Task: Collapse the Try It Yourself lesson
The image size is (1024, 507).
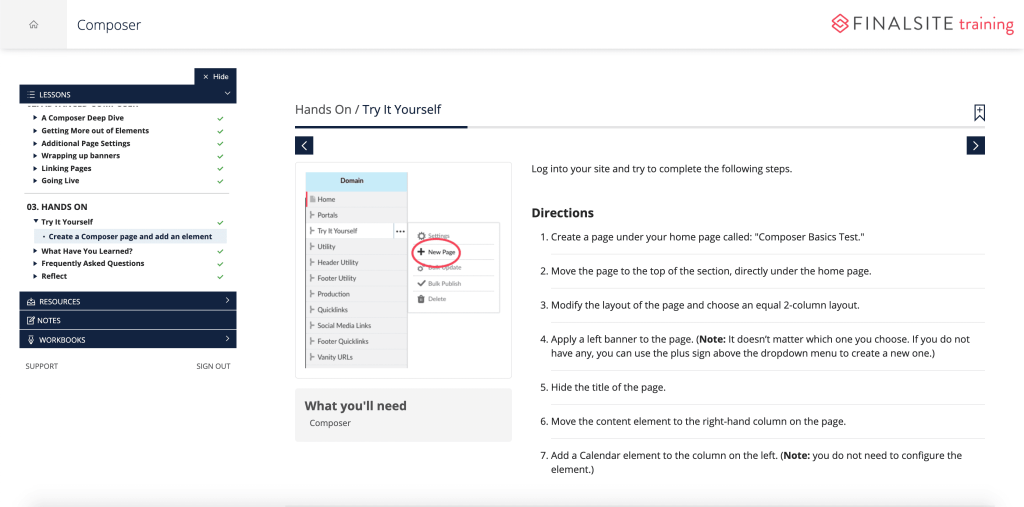Action: [36, 222]
